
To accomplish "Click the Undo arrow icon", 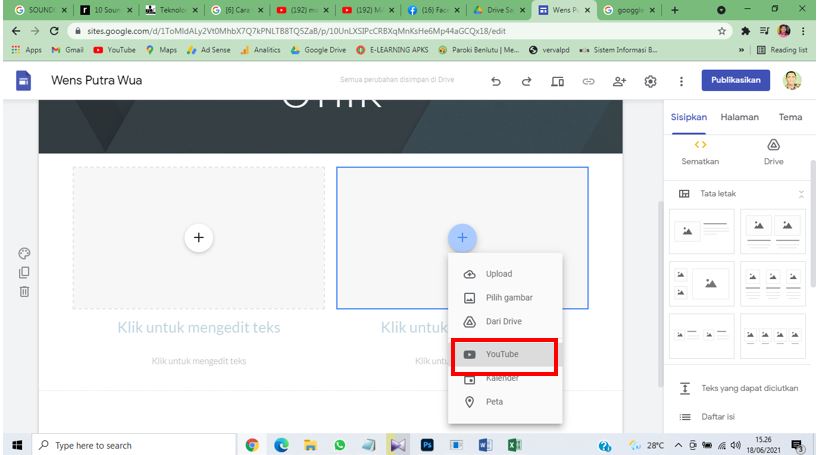I will coord(497,81).
